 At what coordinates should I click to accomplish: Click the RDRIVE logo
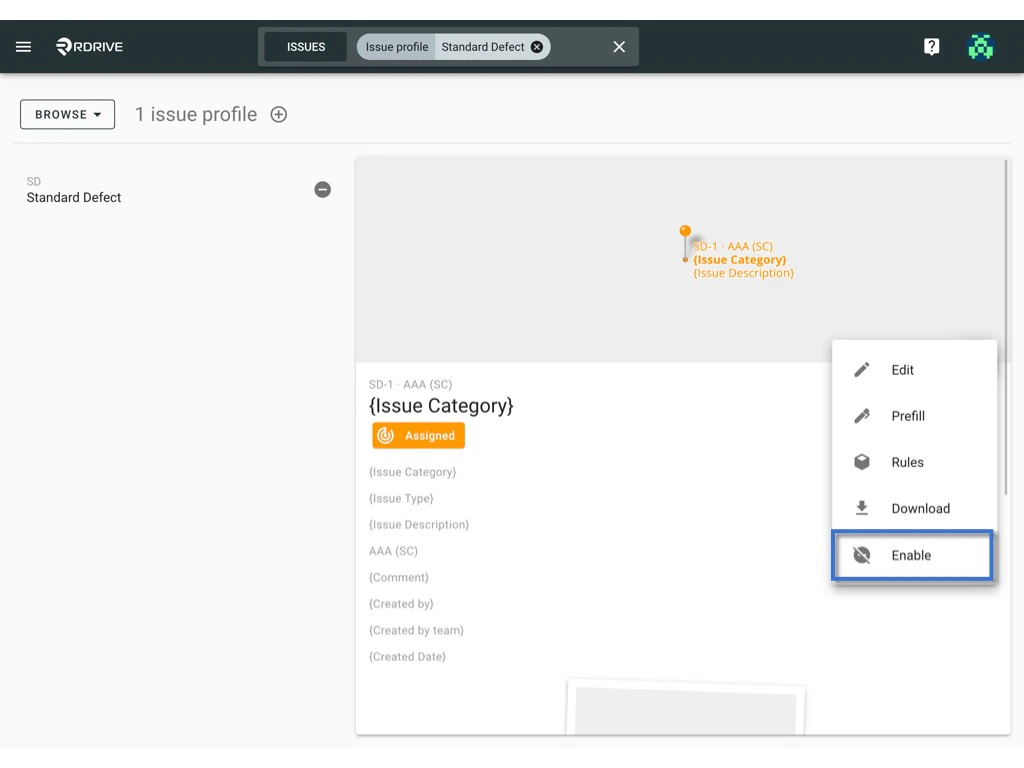(x=88, y=46)
